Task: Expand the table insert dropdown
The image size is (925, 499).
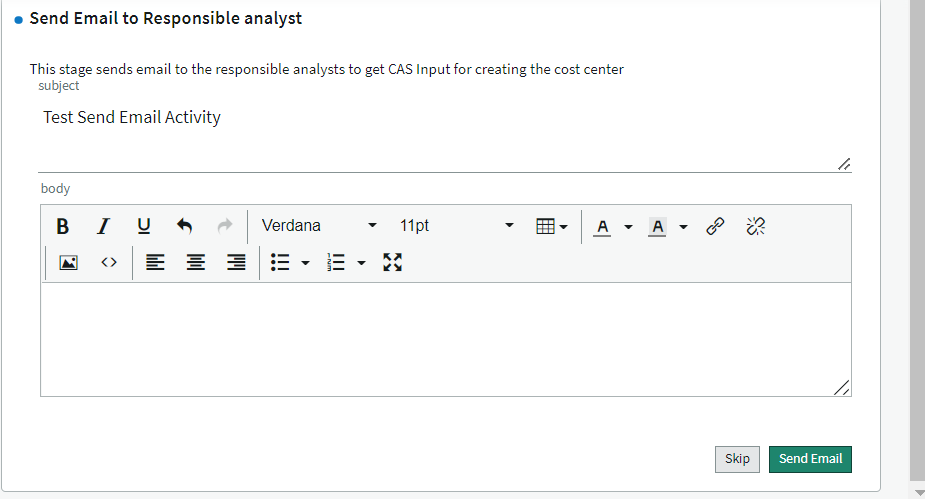Action: point(552,226)
